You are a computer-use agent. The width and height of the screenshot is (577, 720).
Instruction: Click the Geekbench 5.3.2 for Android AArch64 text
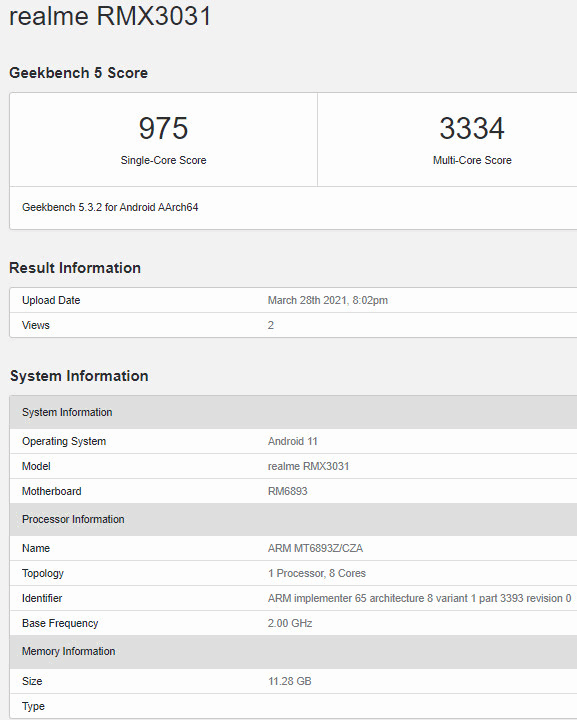pyautogui.click(x=110, y=208)
